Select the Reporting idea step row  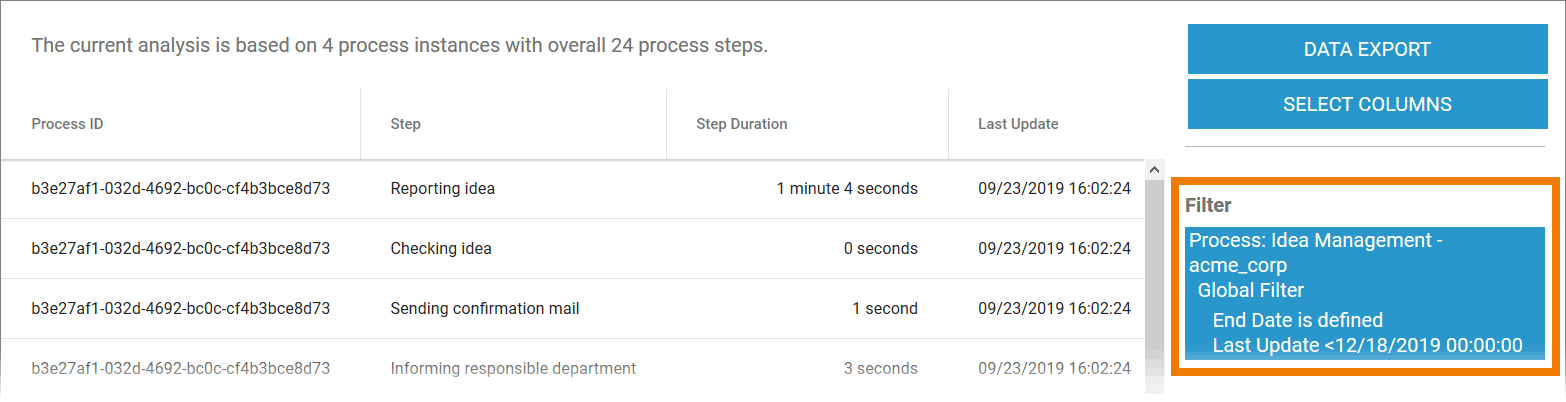click(x=442, y=188)
